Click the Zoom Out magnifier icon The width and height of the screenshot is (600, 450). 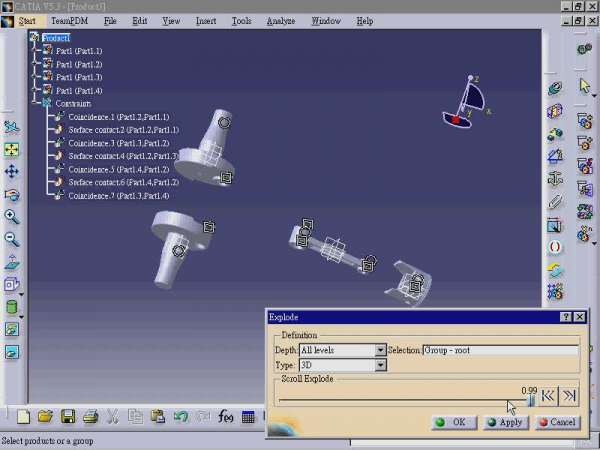[x=12, y=239]
